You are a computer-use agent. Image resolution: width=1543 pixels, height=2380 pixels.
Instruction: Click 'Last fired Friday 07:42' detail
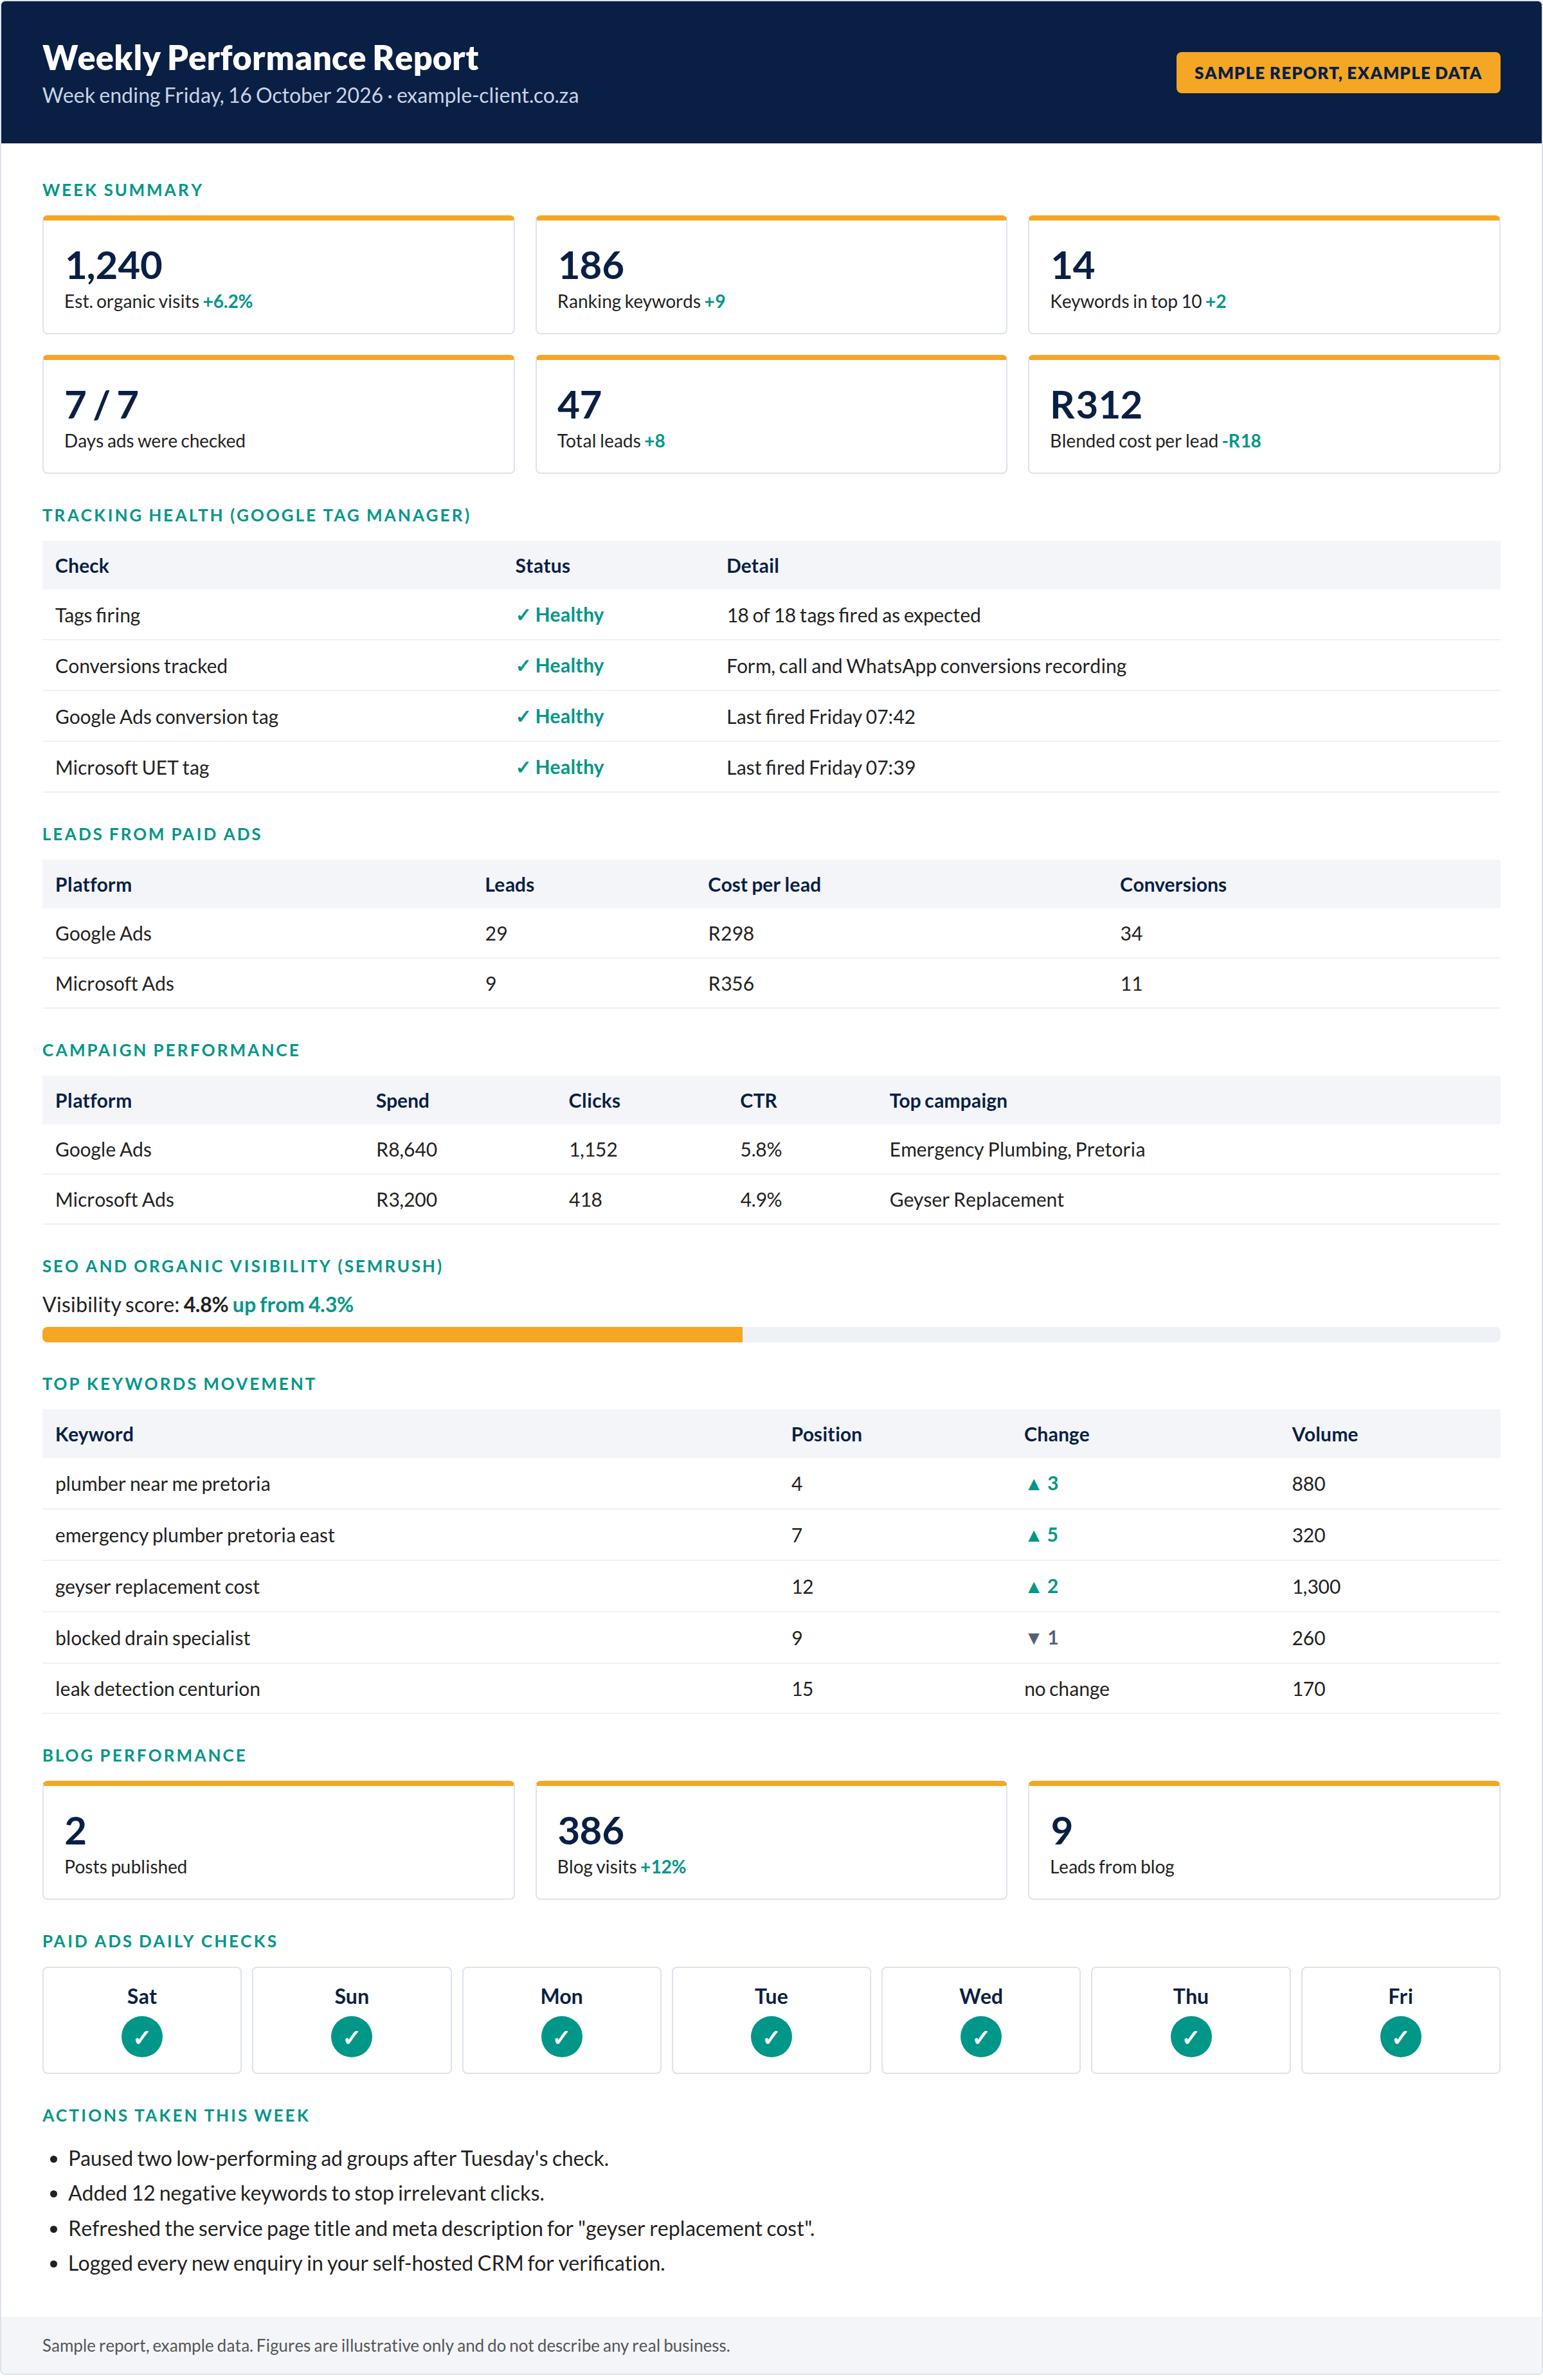(821, 717)
